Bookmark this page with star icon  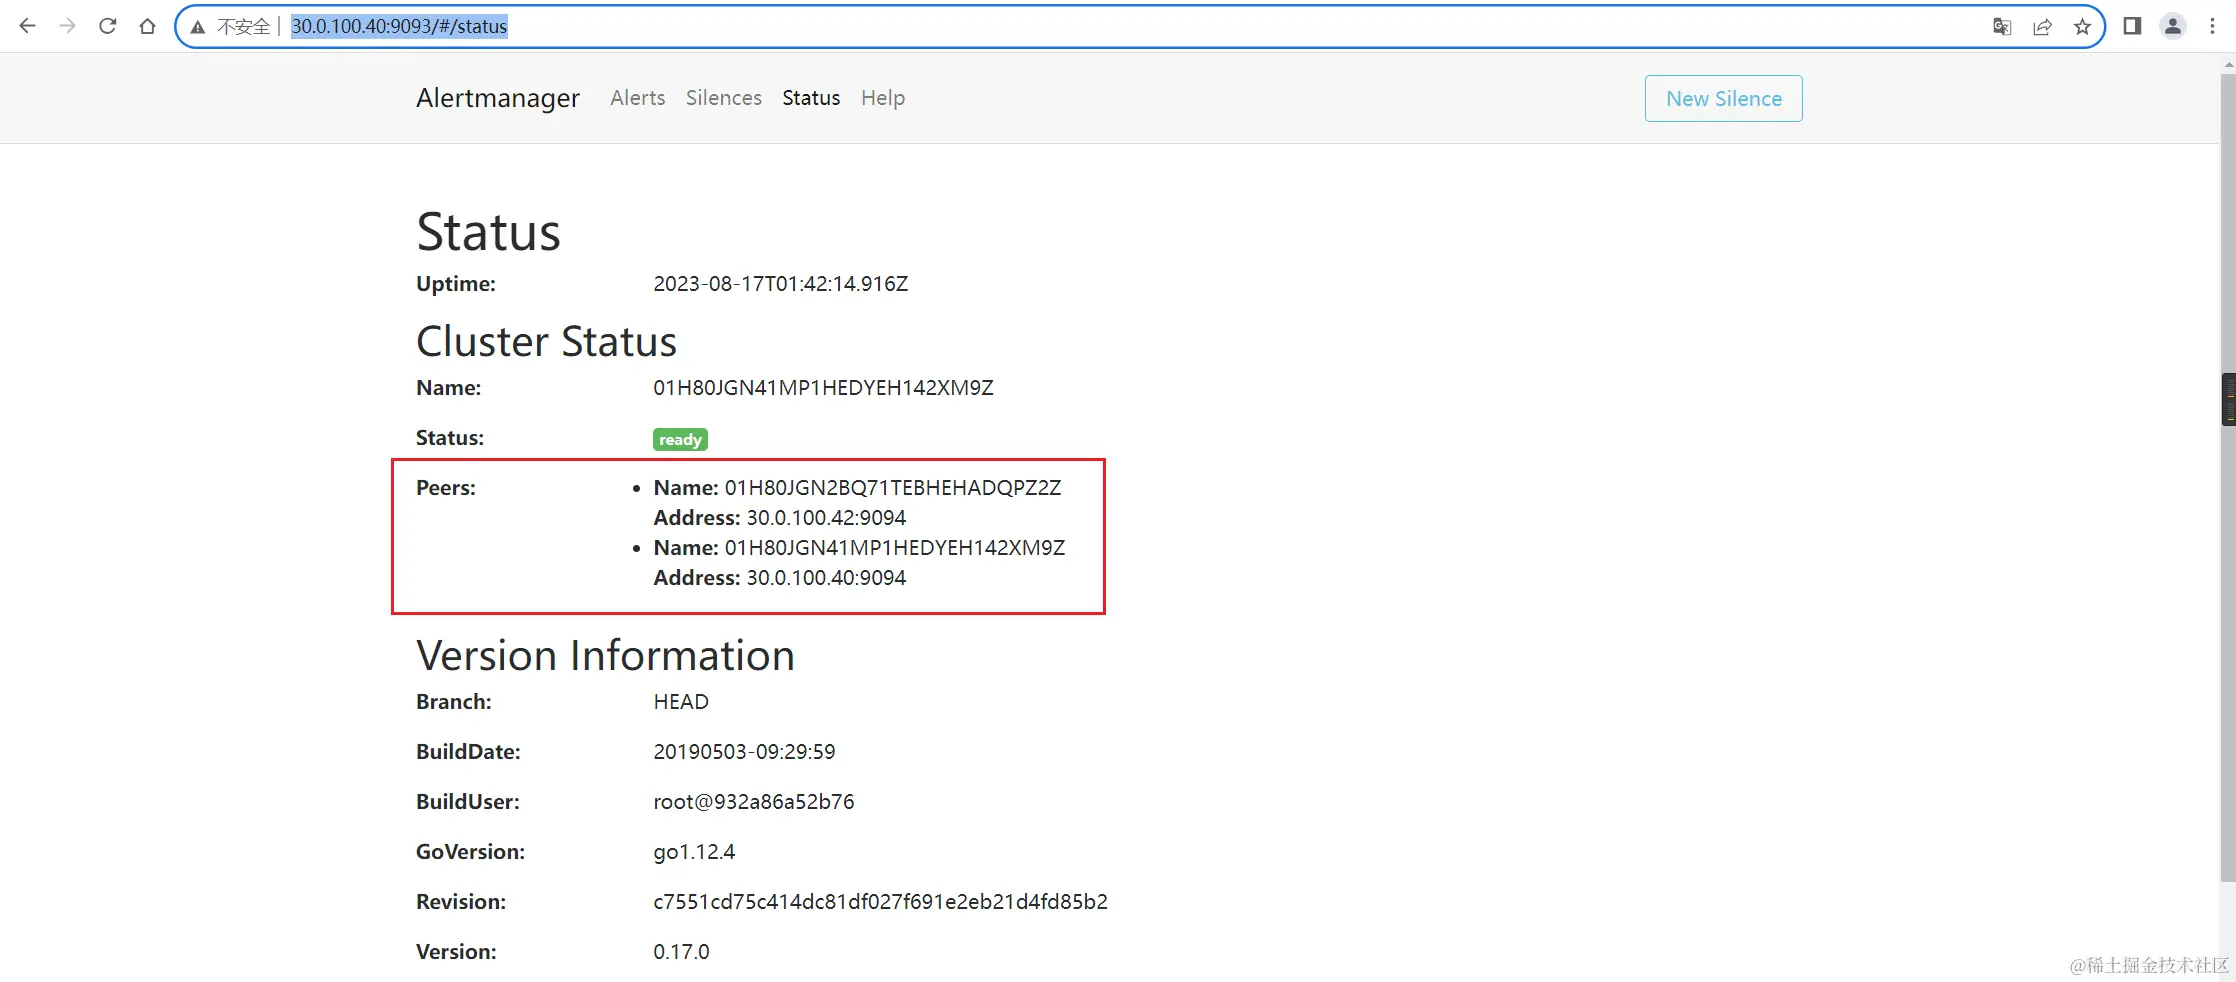2082,27
